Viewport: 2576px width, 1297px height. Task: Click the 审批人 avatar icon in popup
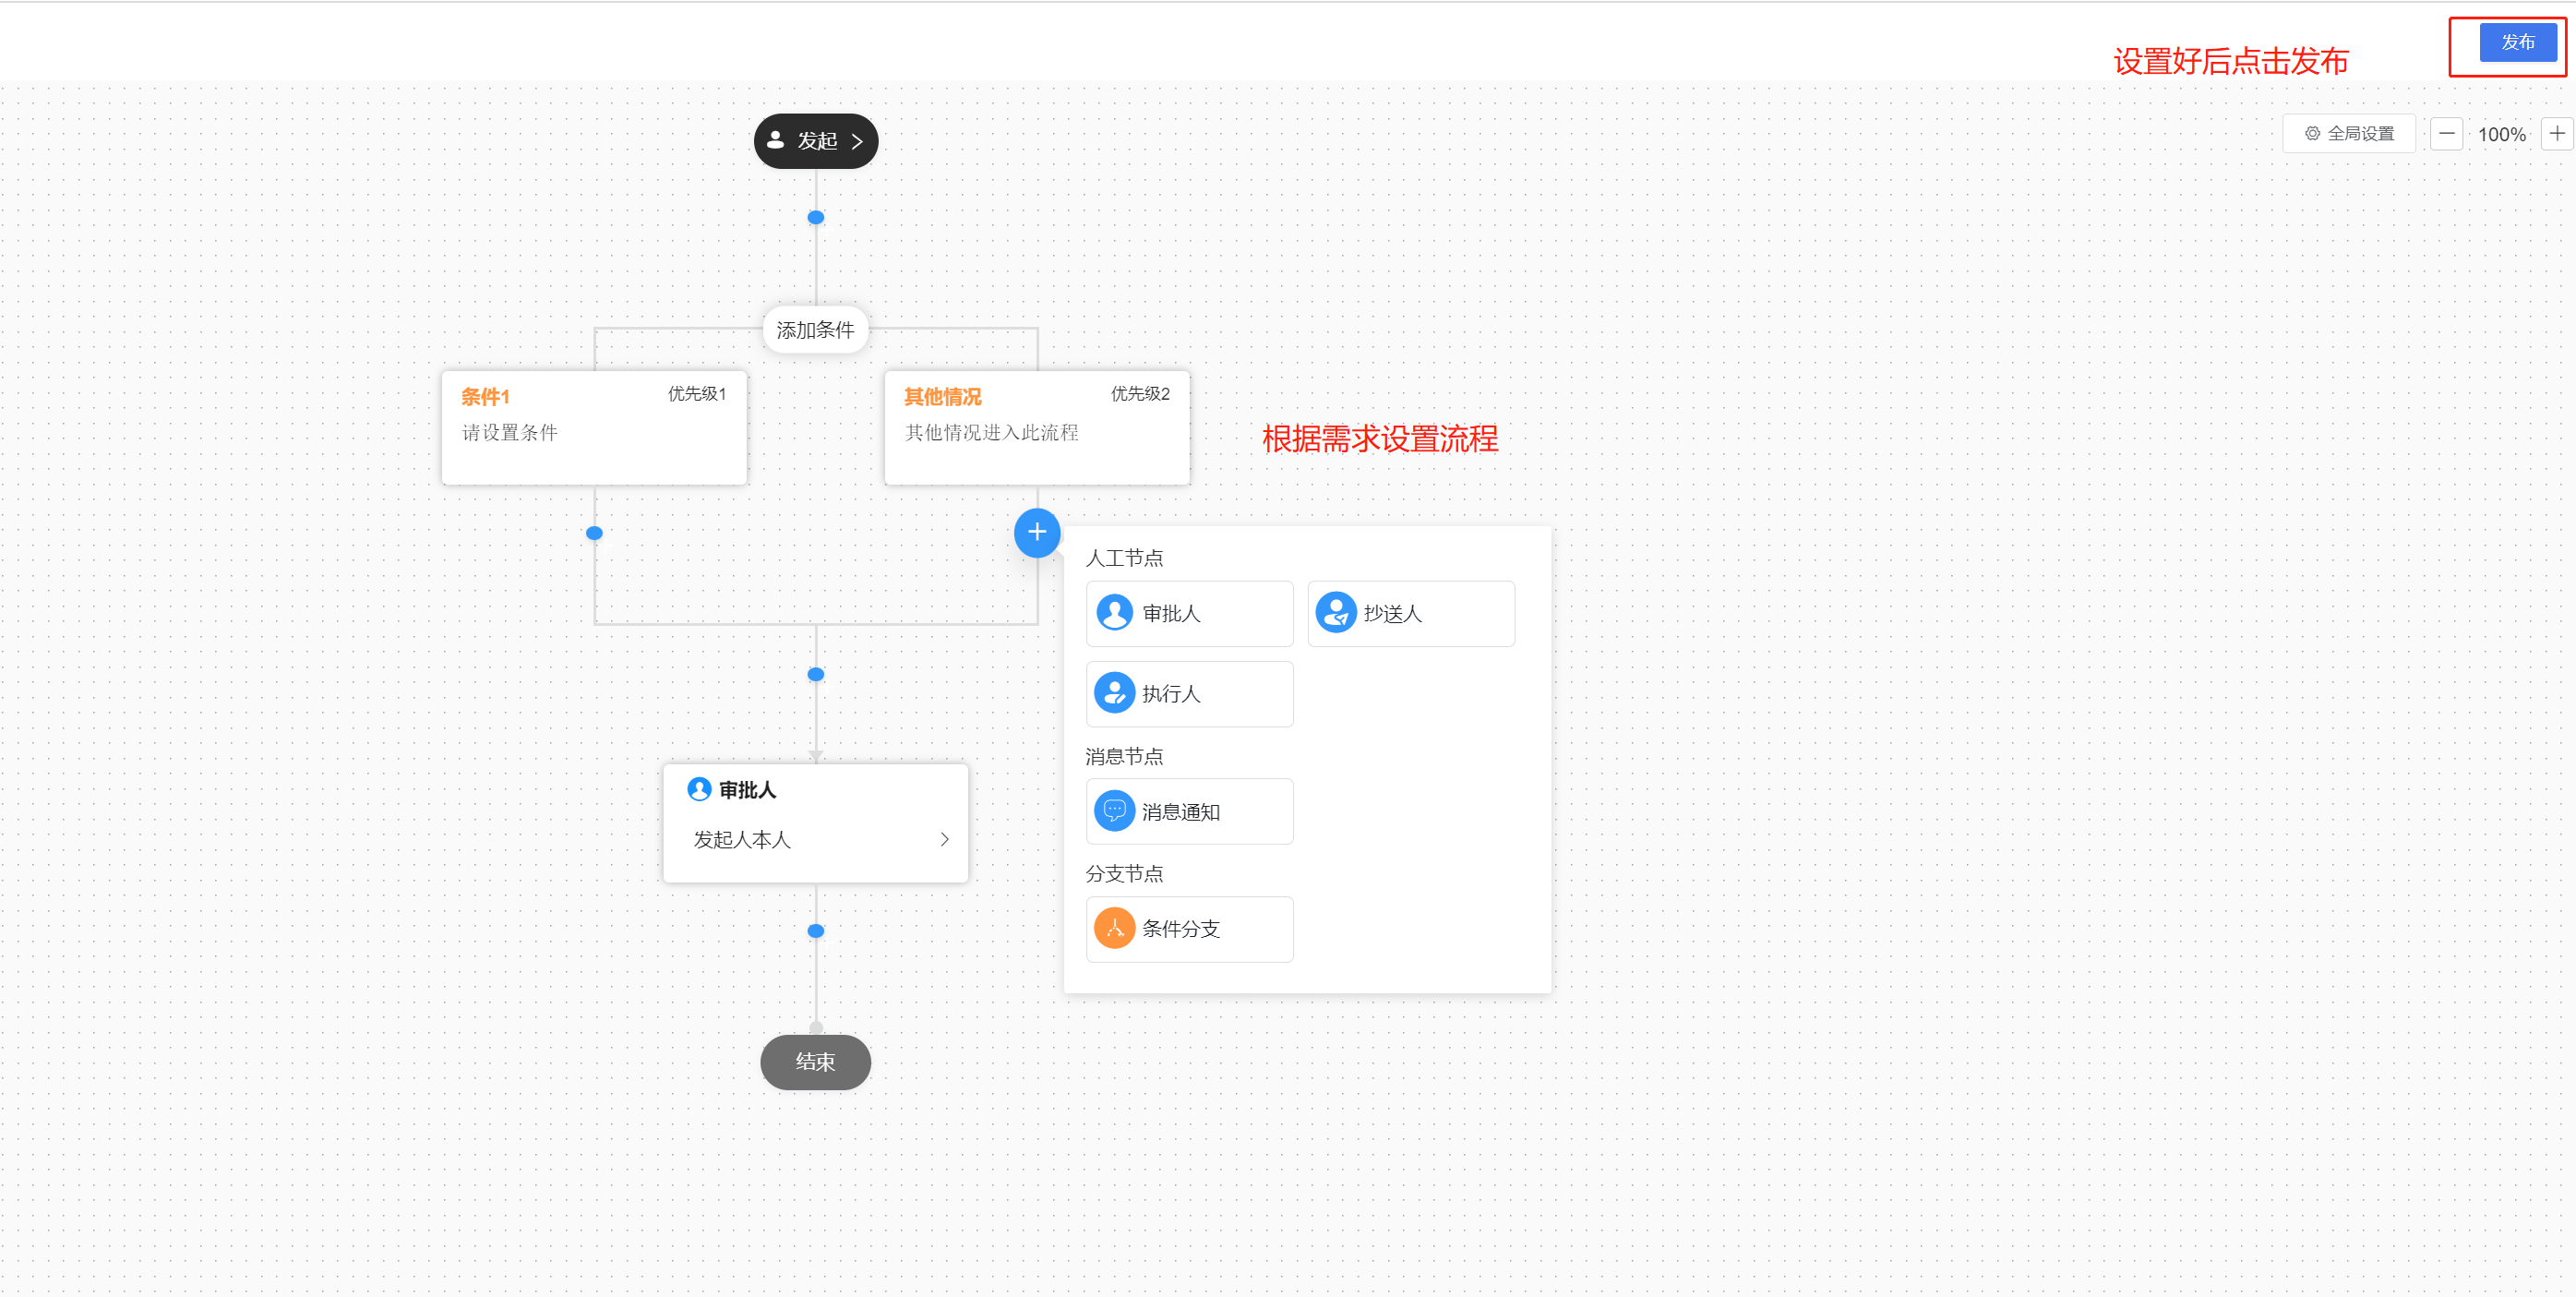coord(1114,613)
